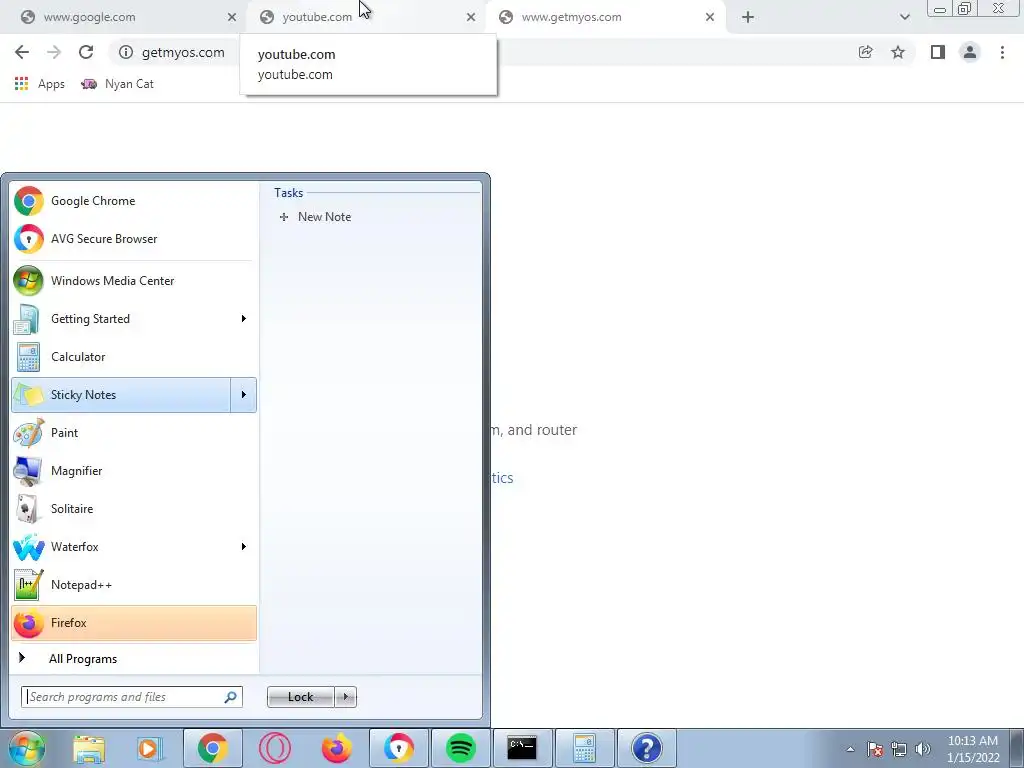Viewport: 1024px width, 768px height.
Task: Expand Getting Started jump list arrow
Action: pos(244,319)
